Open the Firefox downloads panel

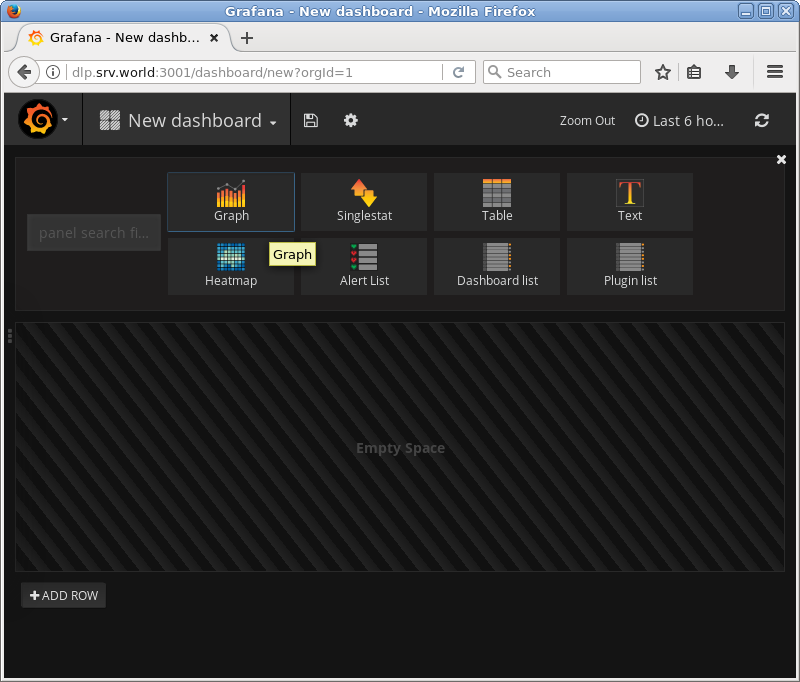(732, 72)
